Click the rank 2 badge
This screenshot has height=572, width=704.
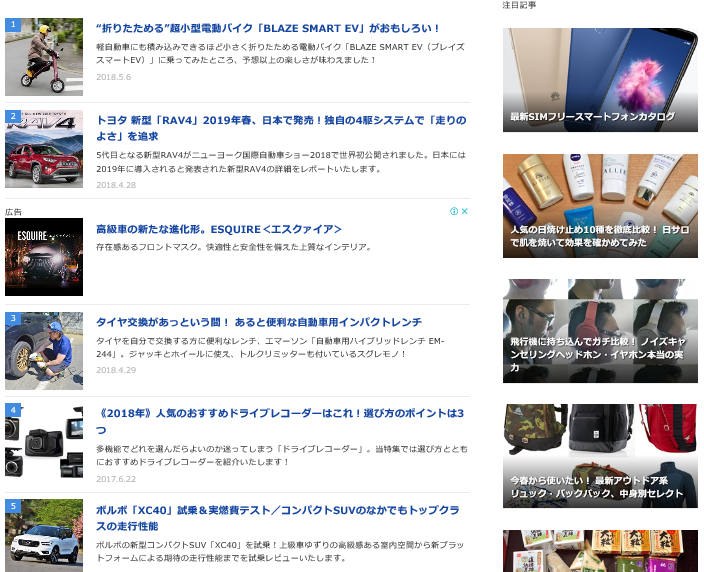[13, 116]
